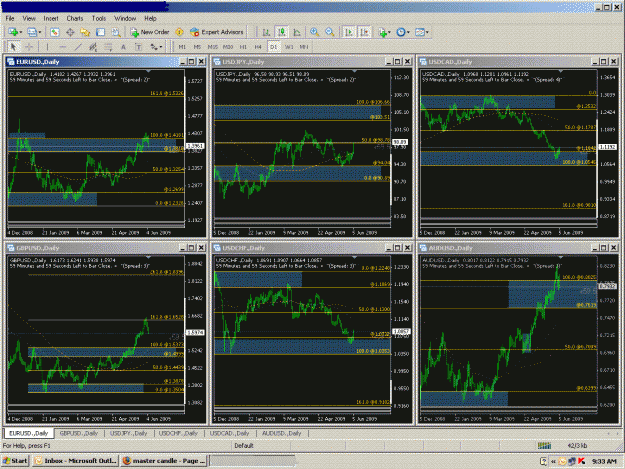625x469 pixels.
Task: Expand Arrows objects dropdown arrow
Action: [x=161, y=47]
